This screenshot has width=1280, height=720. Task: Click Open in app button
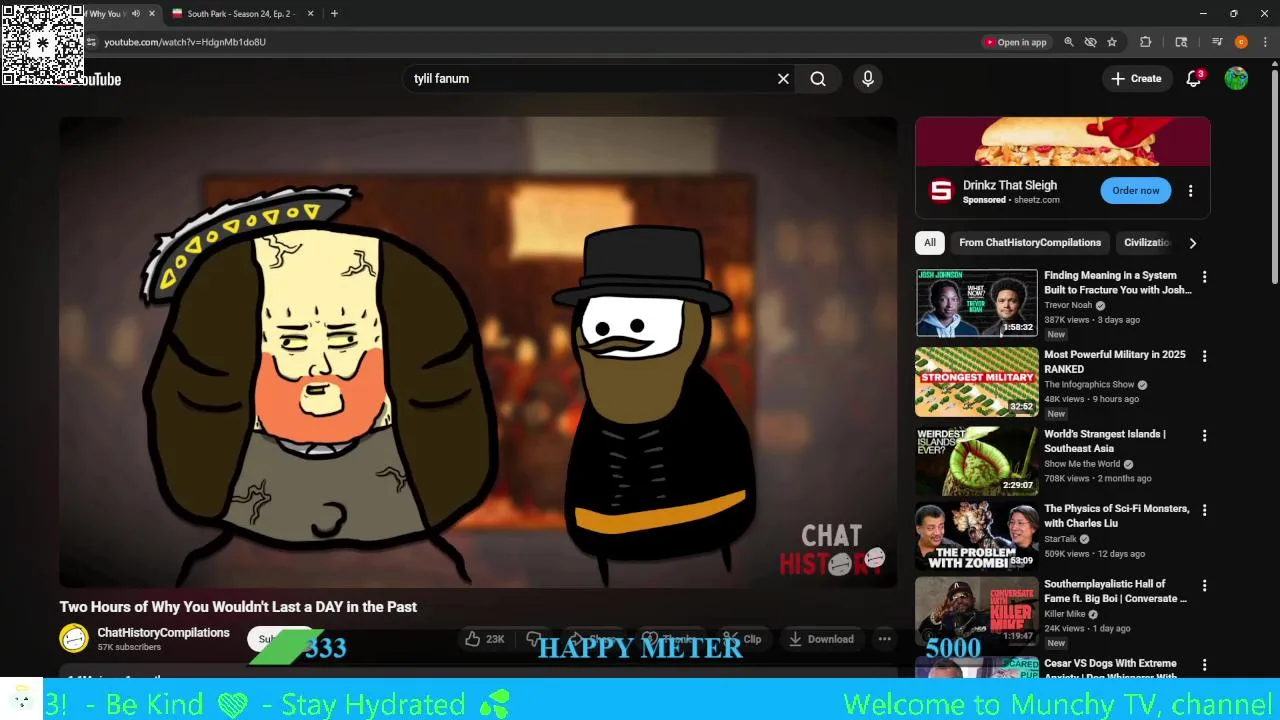pyautogui.click(x=1015, y=42)
